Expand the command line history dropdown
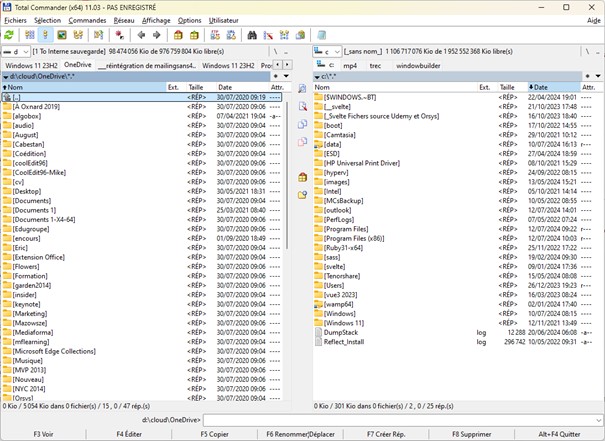 pyautogui.click(x=597, y=421)
